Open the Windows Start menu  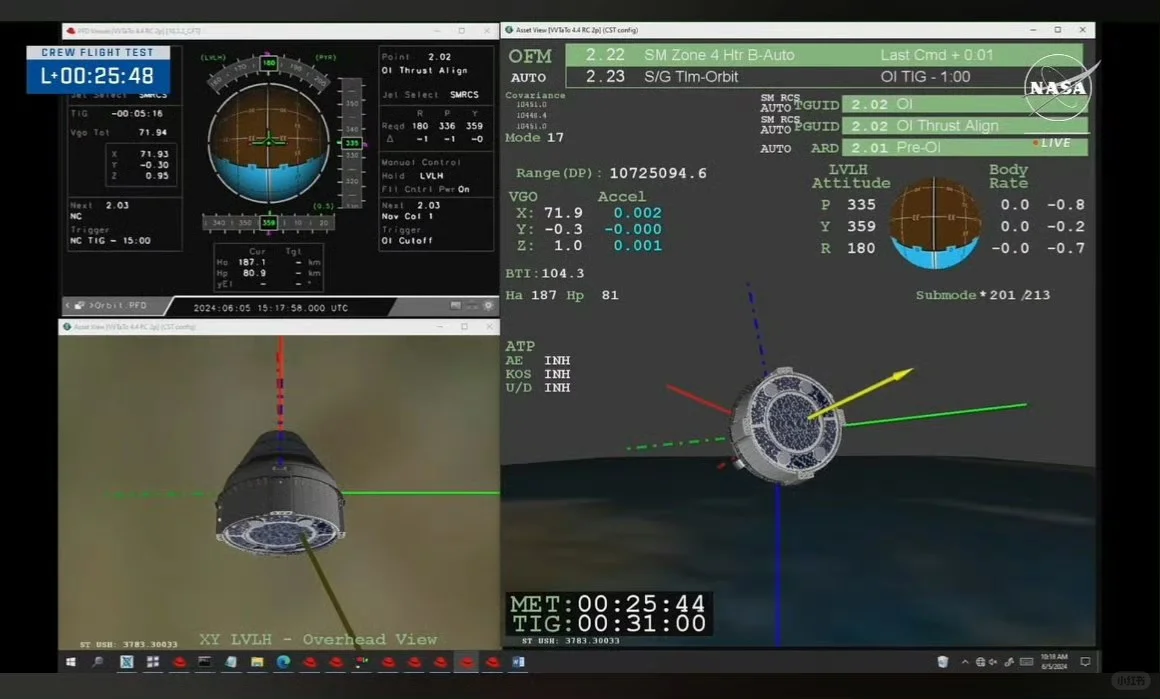[71, 662]
